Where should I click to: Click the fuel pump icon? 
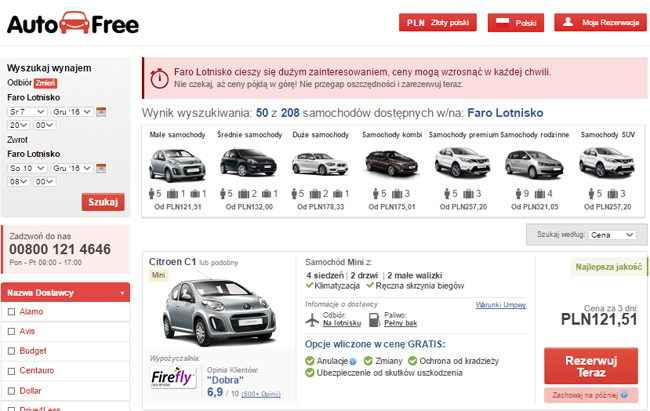point(374,320)
